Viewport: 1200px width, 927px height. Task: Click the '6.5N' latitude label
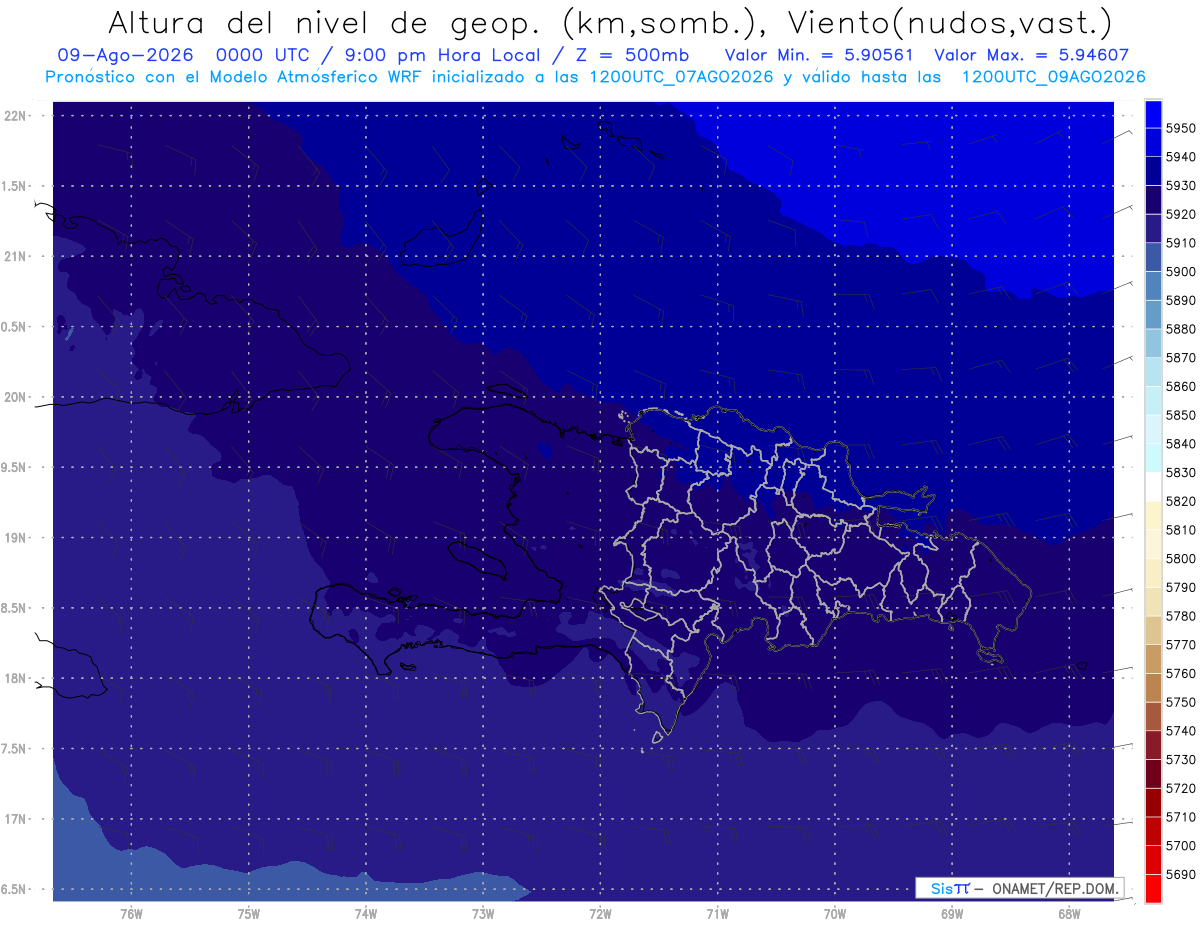tap(15, 889)
